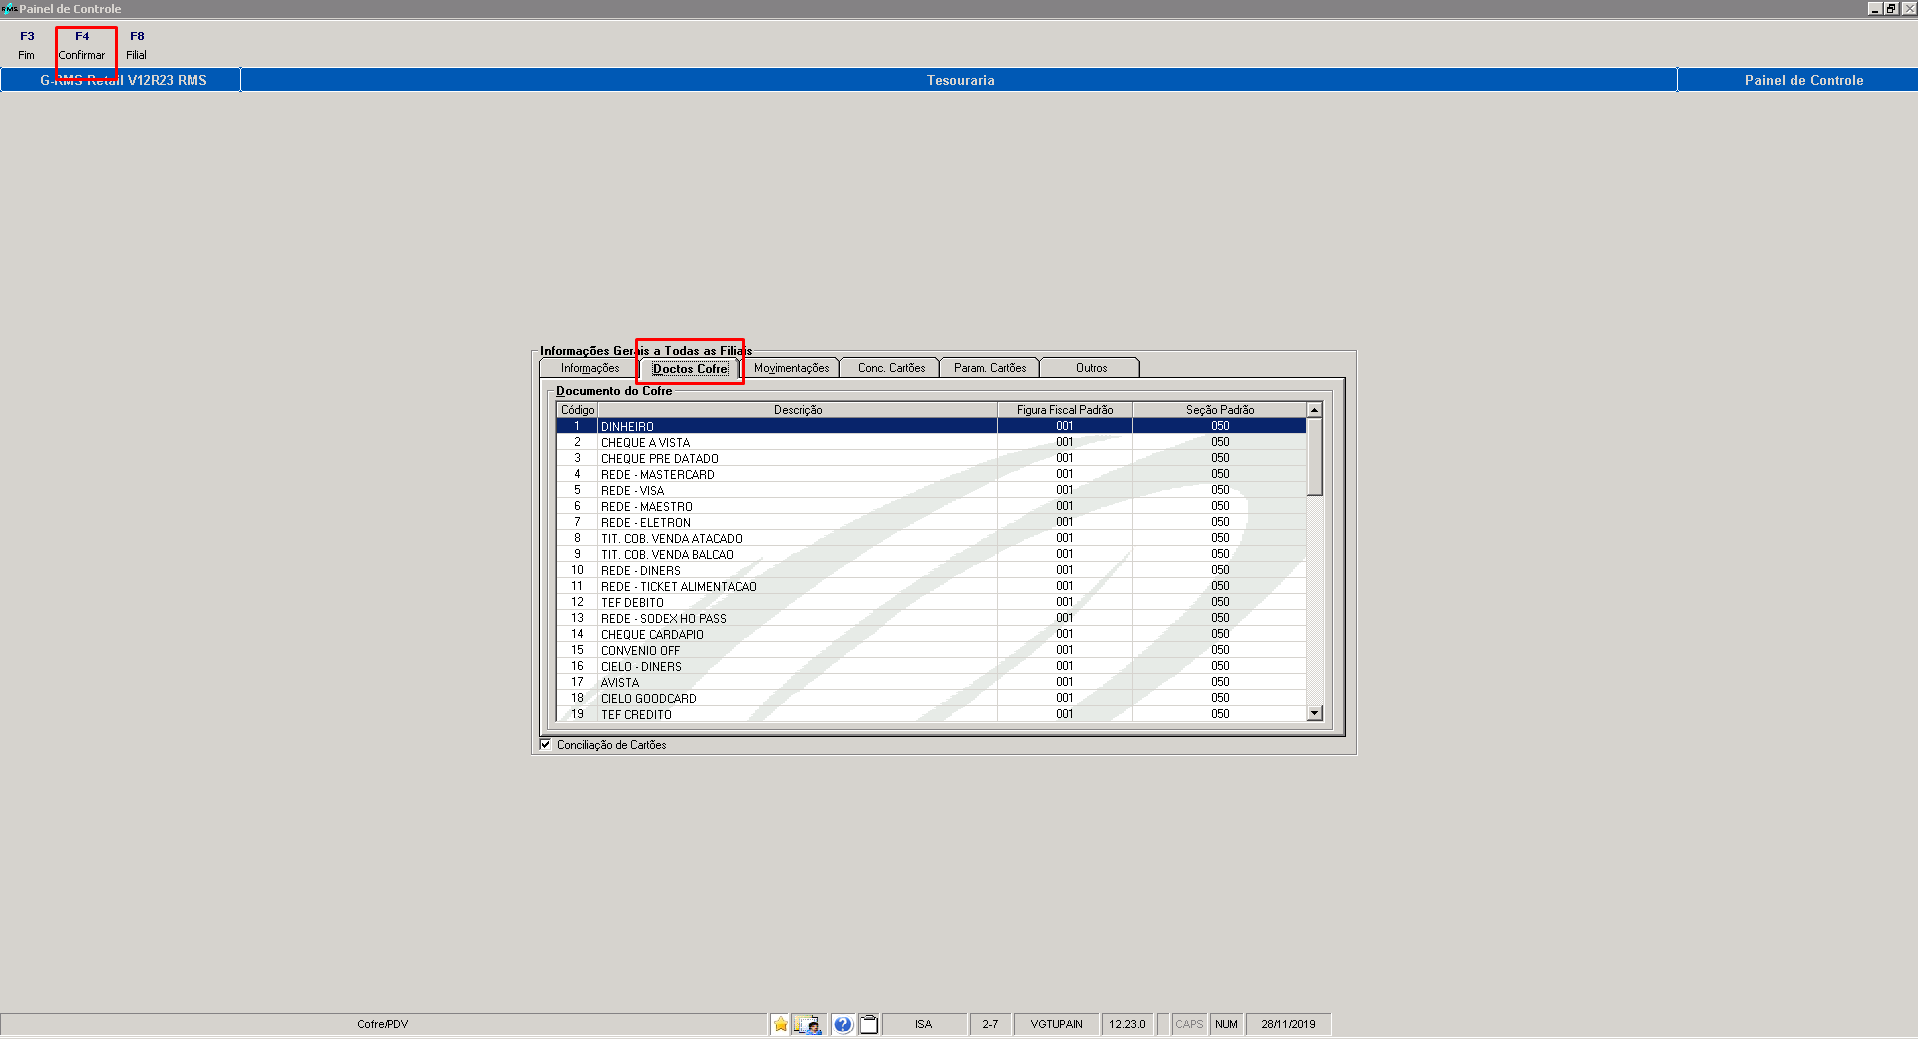
Task: Minimize the Painel de Controle window
Action: (x=1875, y=8)
